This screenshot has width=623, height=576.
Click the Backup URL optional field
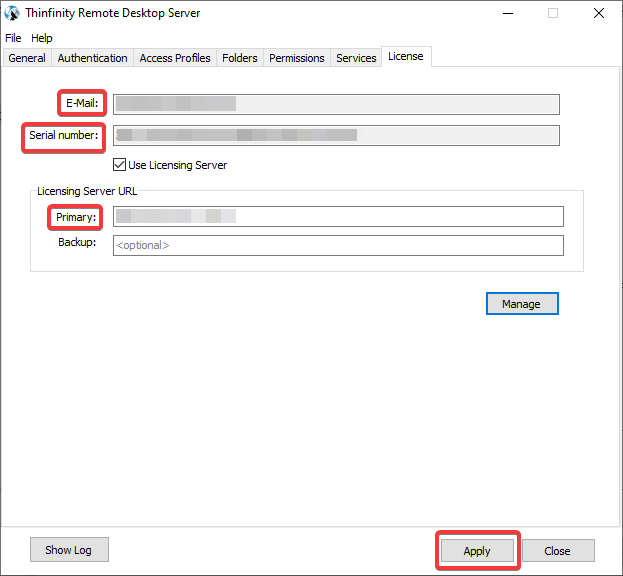click(338, 245)
